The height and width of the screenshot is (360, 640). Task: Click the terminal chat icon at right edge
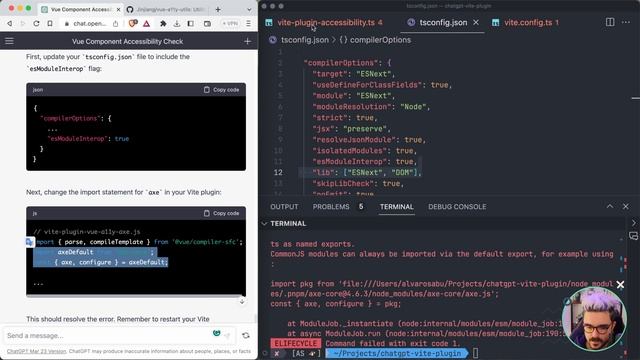pos(633,236)
